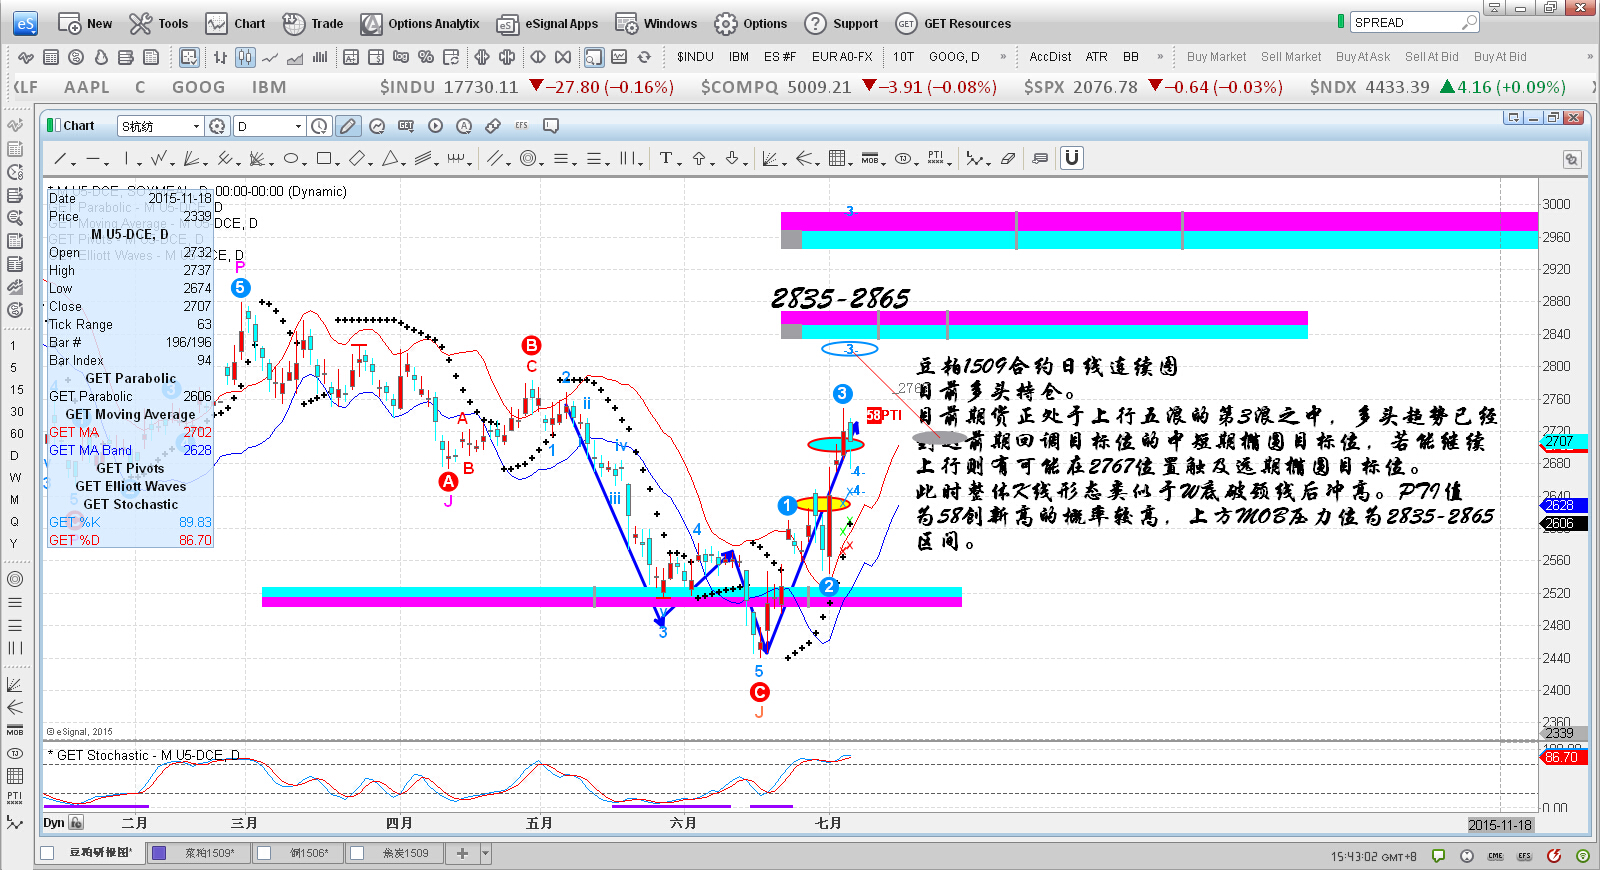Open the symbol dropdown in Chart
1600x870 pixels.
[x=194, y=126]
